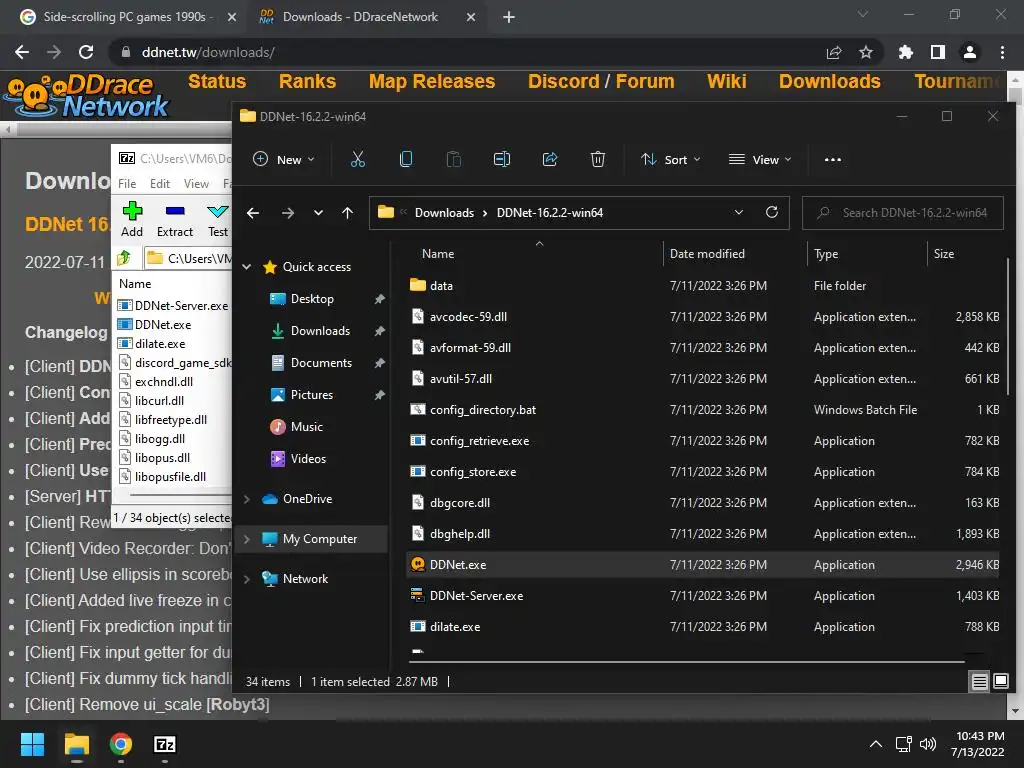Reload the Chrome page
Screen dimensions: 1024x768
tap(86, 52)
